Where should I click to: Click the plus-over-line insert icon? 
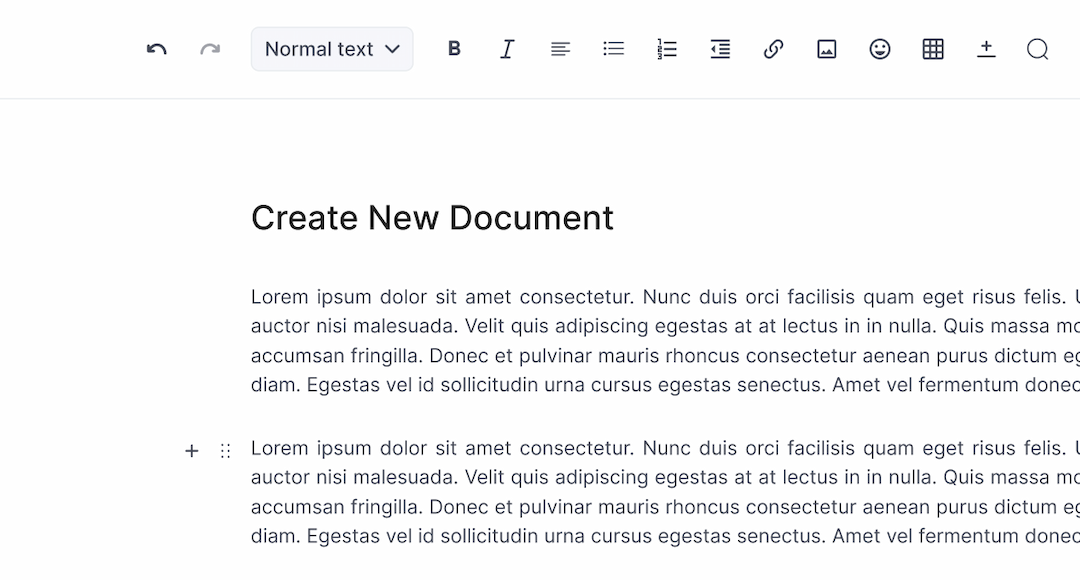tap(986, 49)
